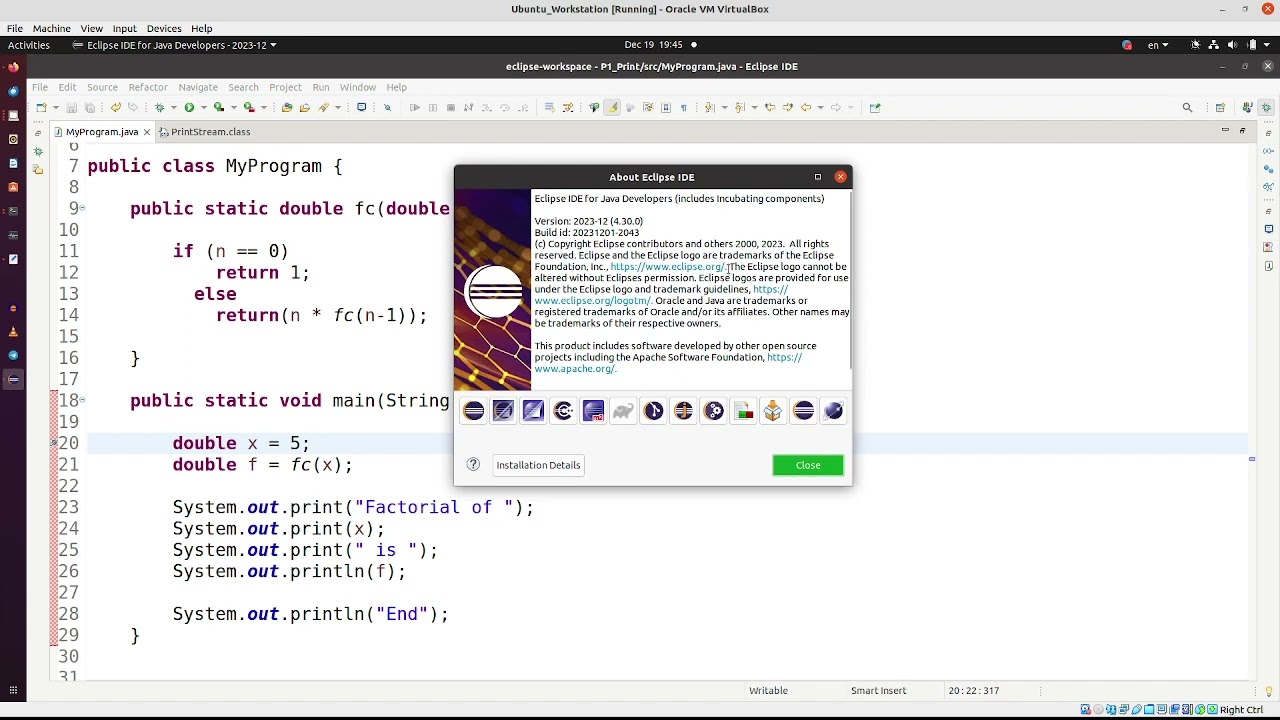The height and width of the screenshot is (720, 1280).
Task: Open the Window menu
Action: tap(357, 87)
